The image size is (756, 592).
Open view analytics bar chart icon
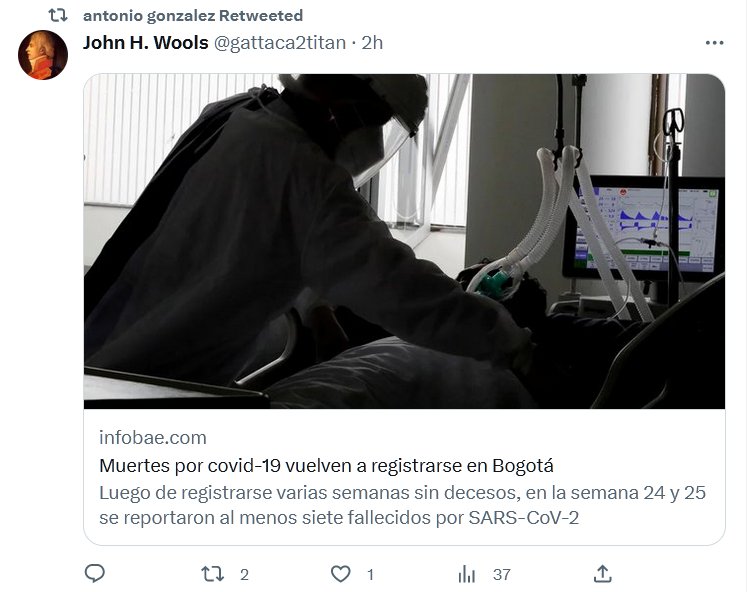[466, 574]
